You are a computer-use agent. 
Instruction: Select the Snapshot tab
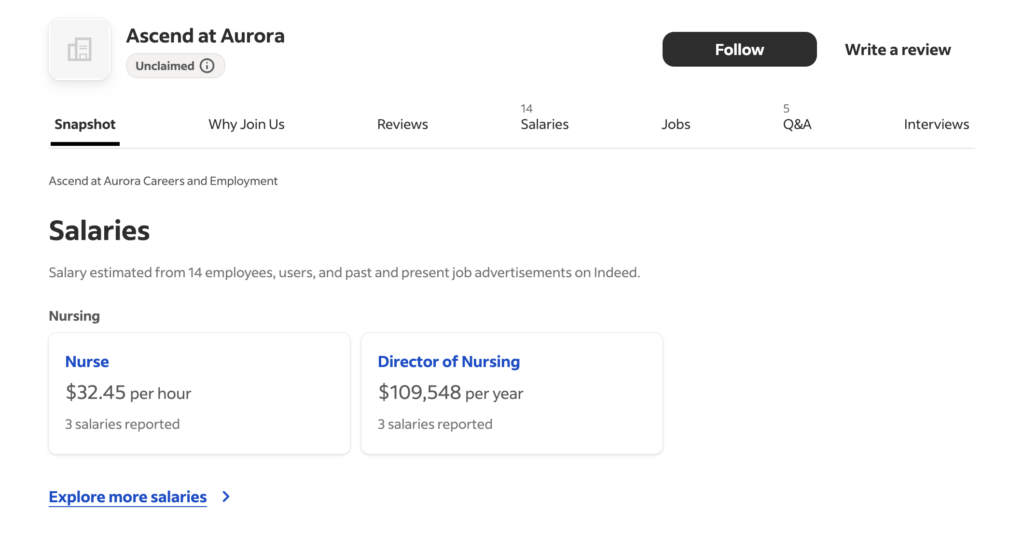coord(85,124)
